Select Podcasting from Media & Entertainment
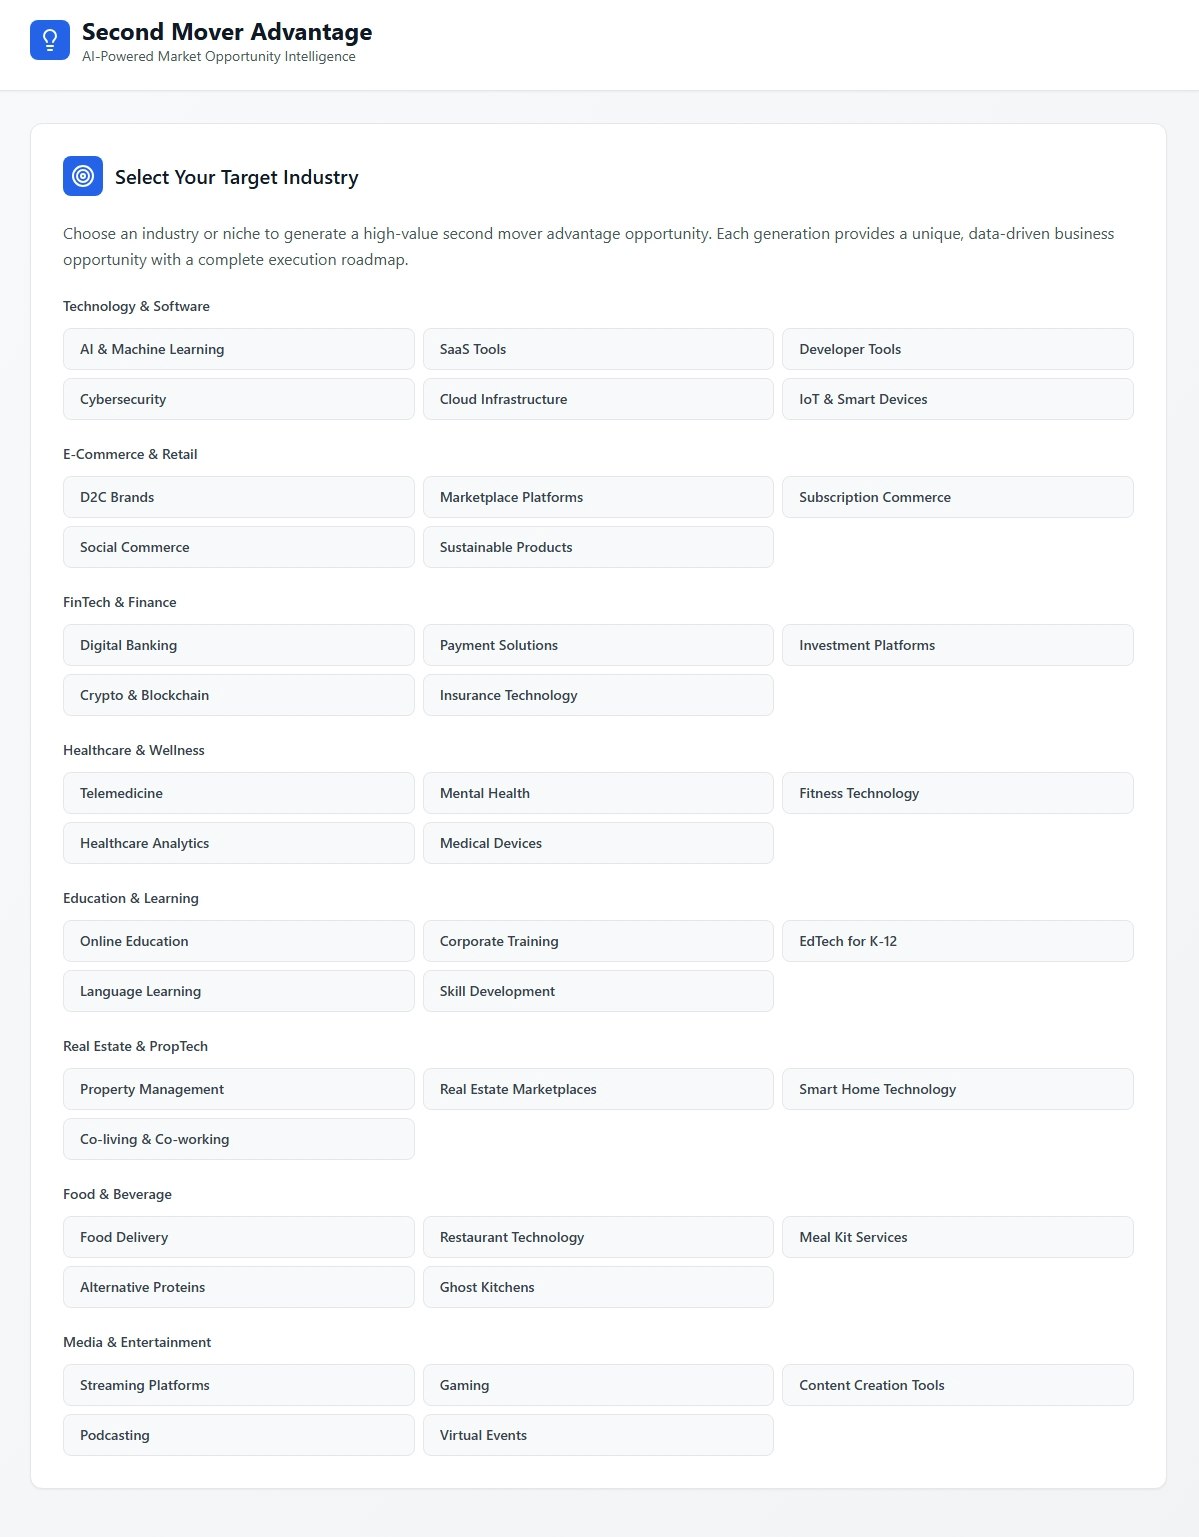Screen dimensions: 1199x1537 tap(238, 1434)
